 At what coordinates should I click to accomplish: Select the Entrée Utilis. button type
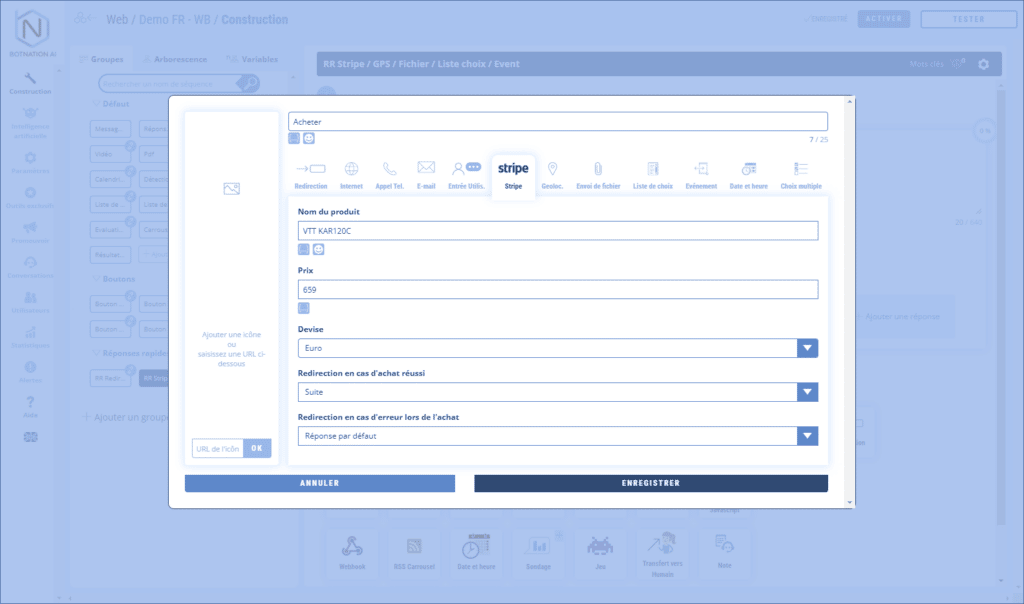pyautogui.click(x=465, y=174)
